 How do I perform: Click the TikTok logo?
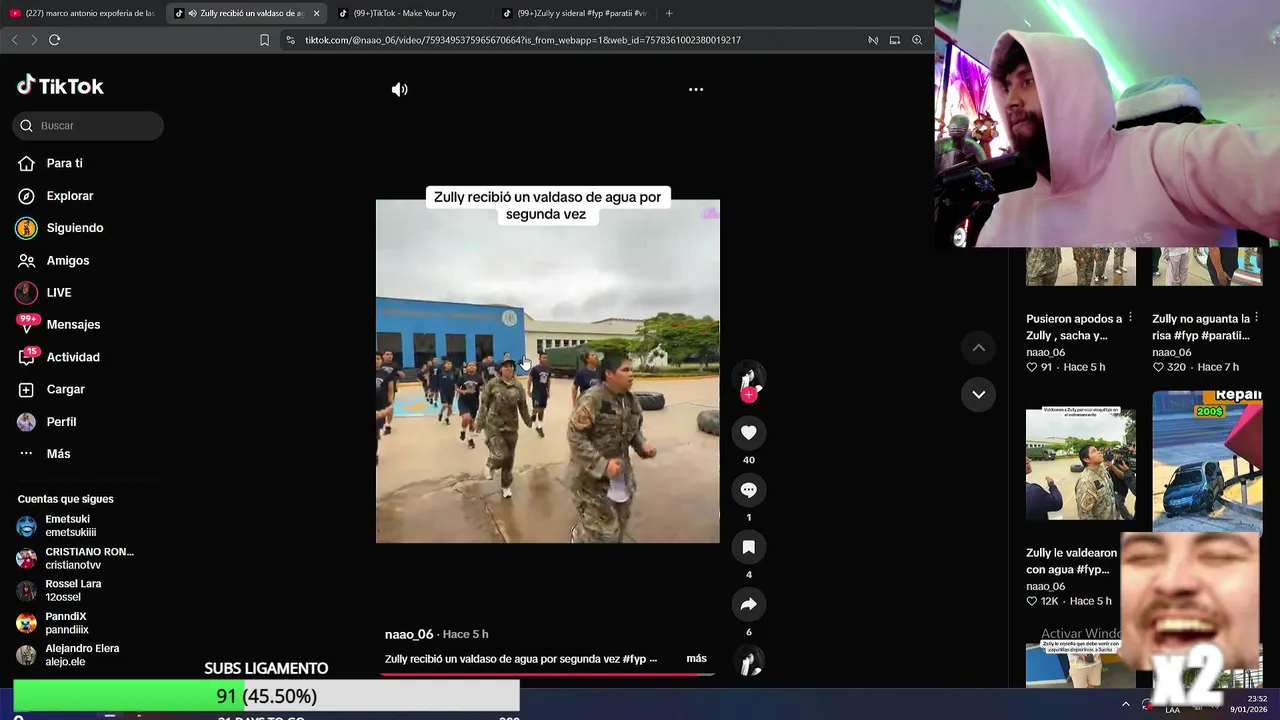coord(60,86)
